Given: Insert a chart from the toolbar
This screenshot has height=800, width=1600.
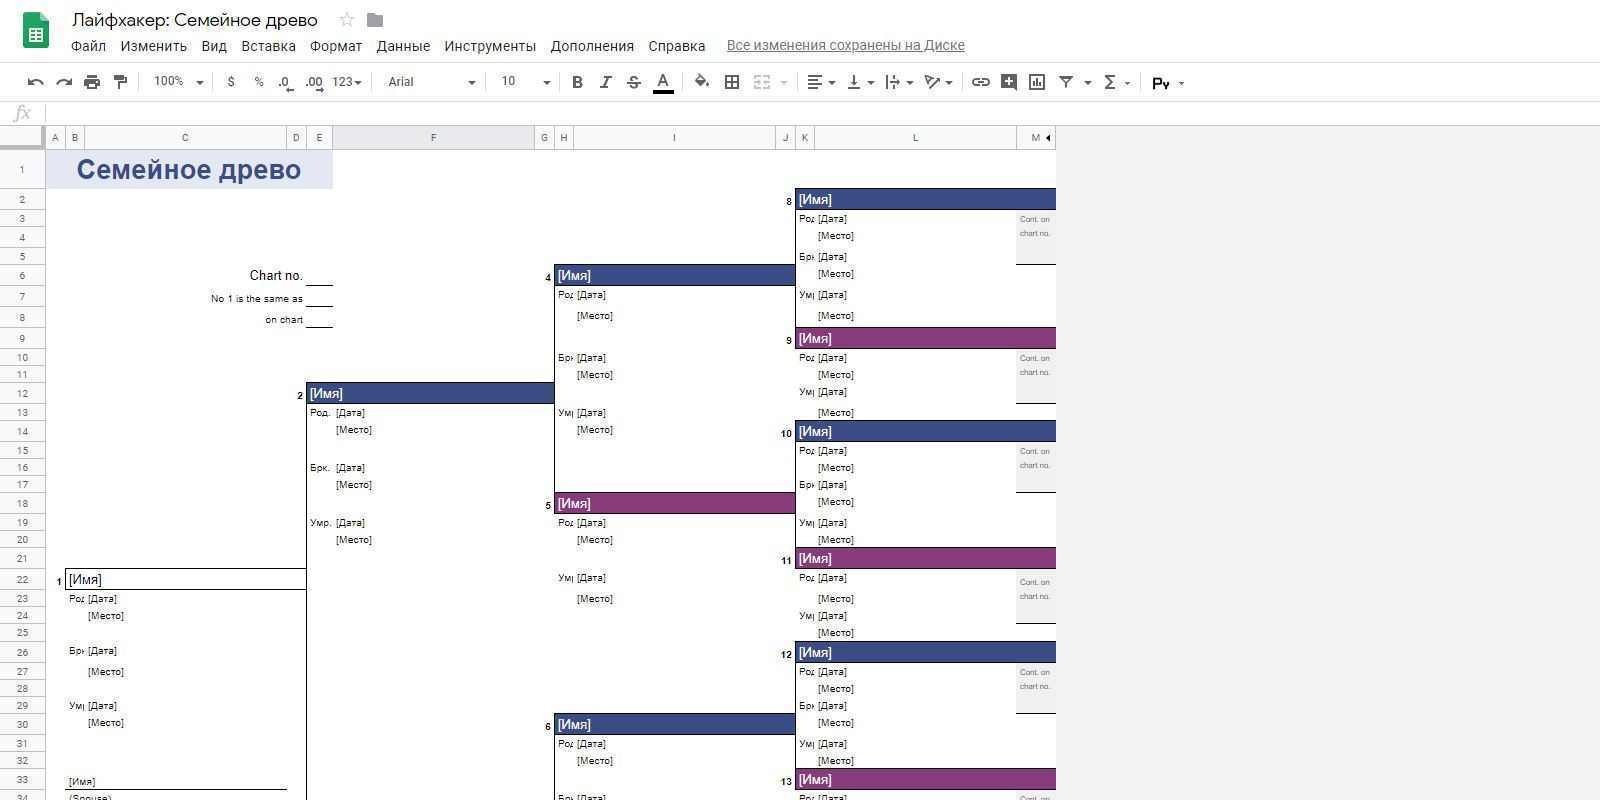Looking at the screenshot, I should tap(1037, 82).
